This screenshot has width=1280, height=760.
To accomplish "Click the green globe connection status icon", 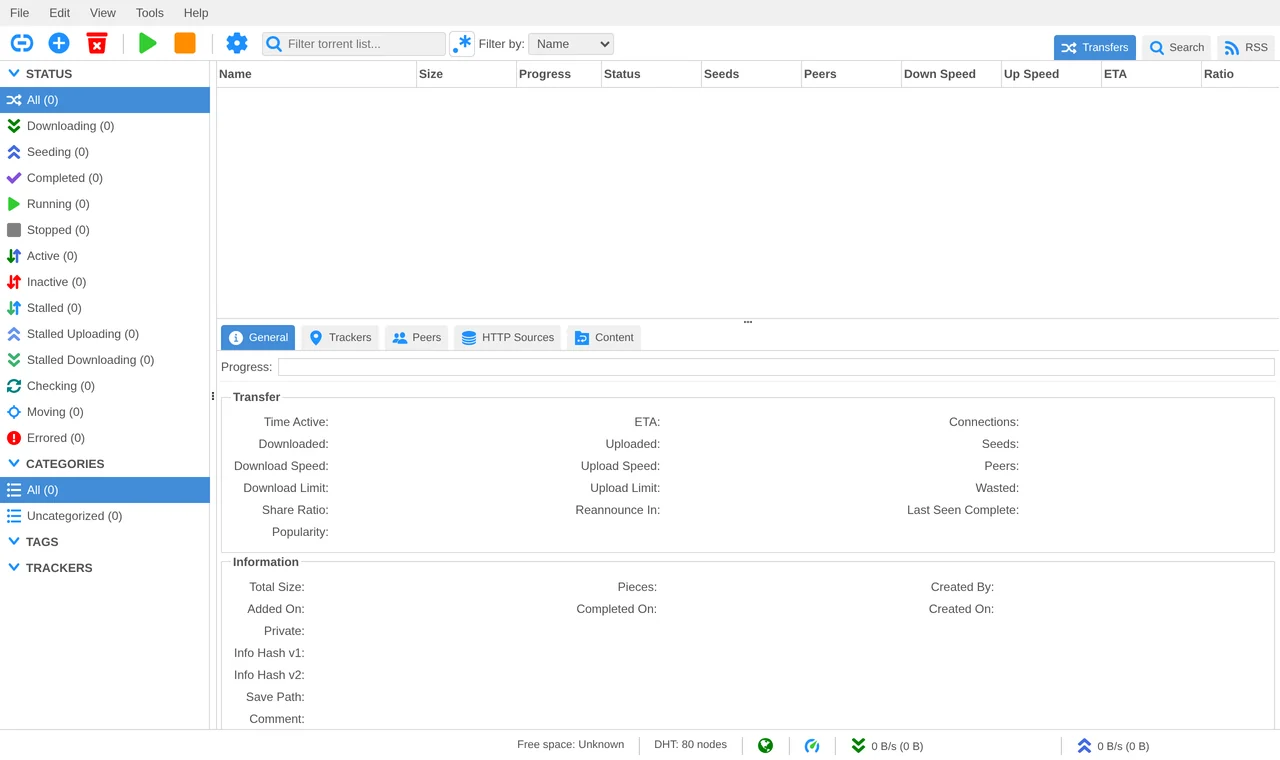I will [765, 746].
